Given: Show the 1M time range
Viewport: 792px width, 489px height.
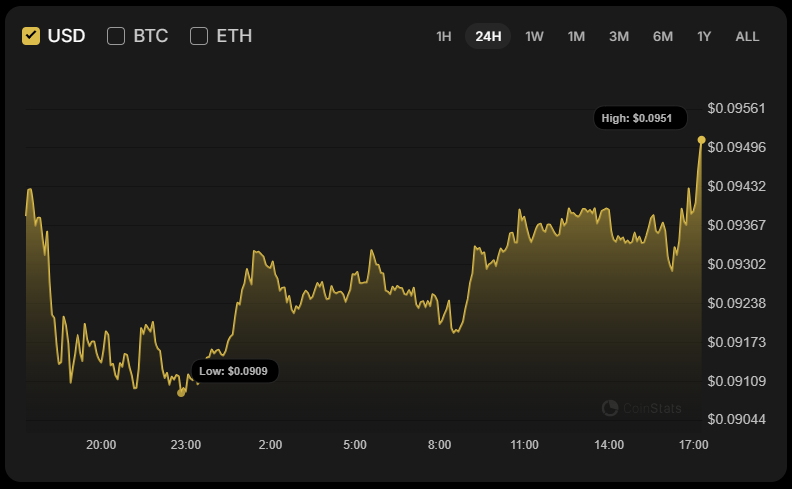Looking at the screenshot, I should [576, 36].
